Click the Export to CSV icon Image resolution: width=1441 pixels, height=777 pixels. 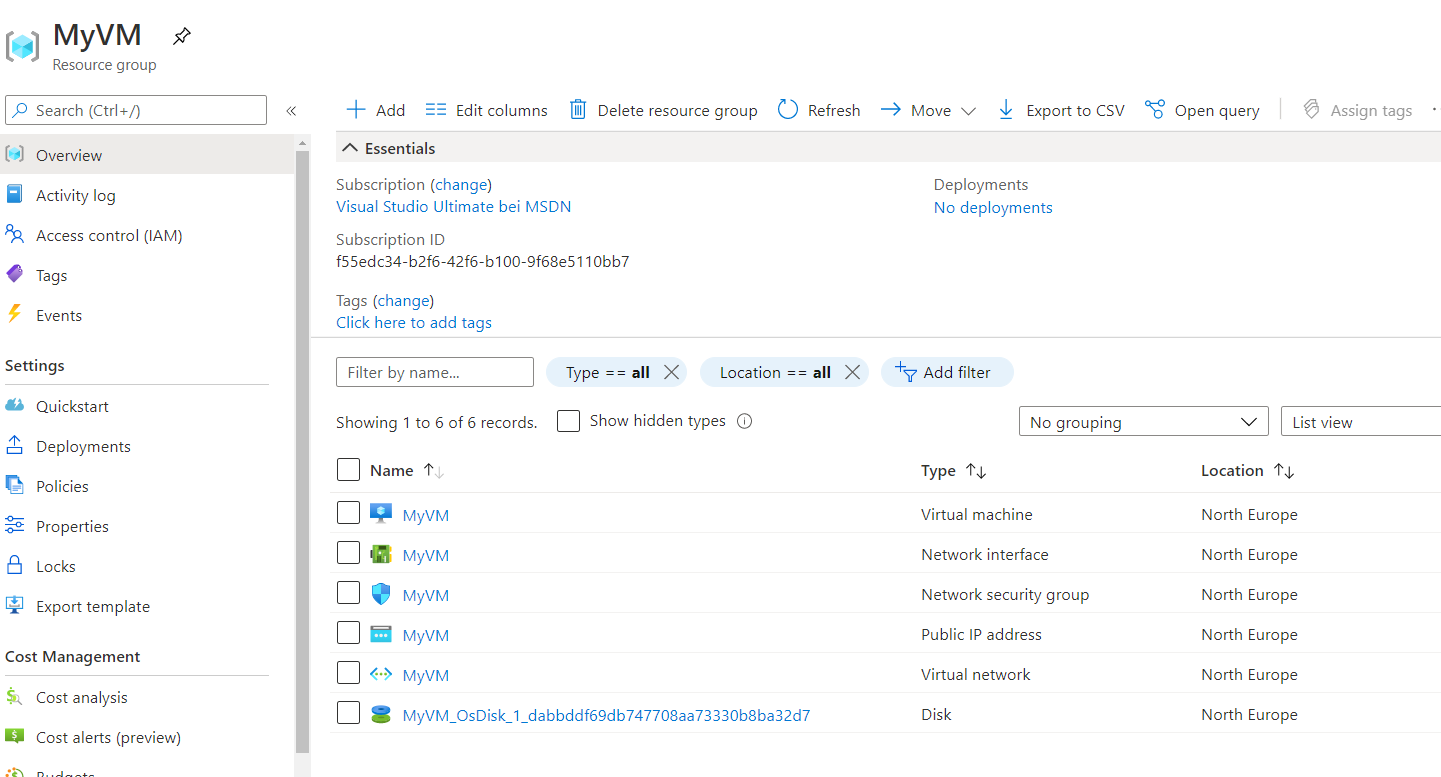click(1004, 110)
